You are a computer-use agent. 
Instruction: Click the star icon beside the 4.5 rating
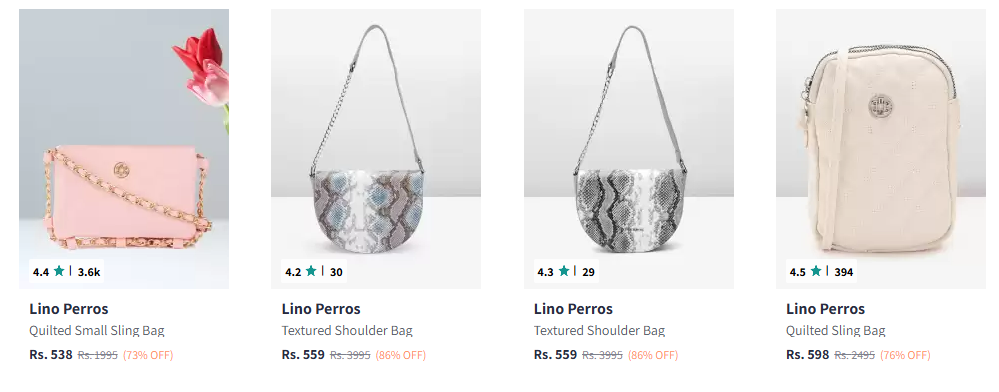(816, 271)
